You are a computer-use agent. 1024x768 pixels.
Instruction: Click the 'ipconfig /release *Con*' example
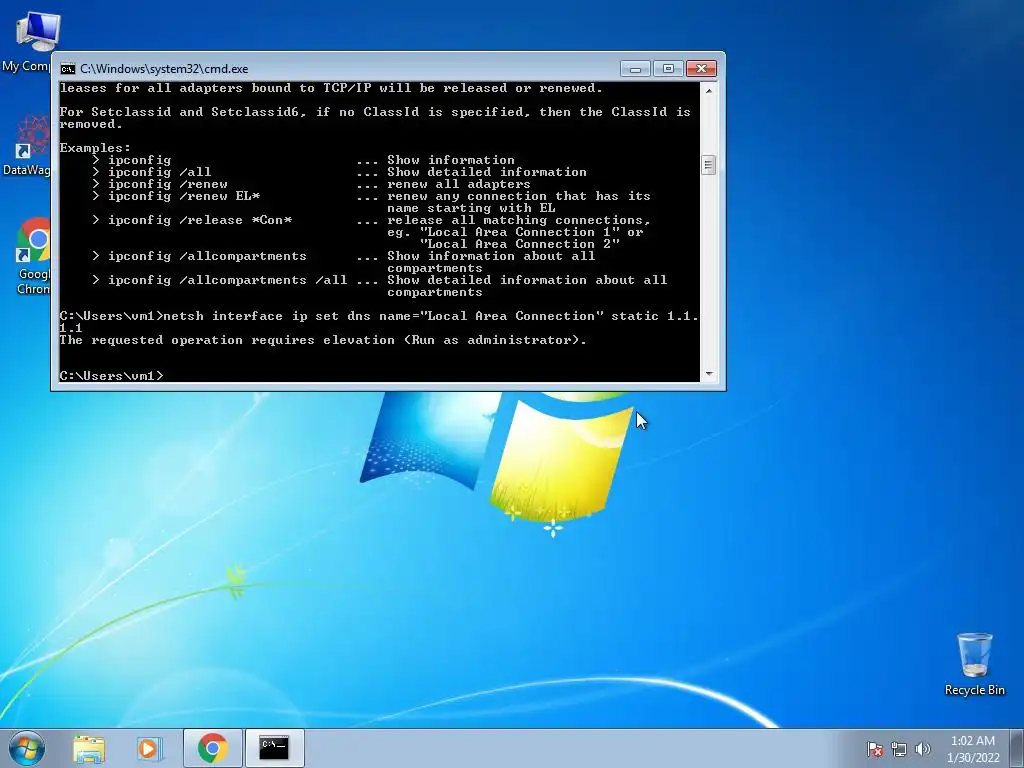(x=192, y=220)
